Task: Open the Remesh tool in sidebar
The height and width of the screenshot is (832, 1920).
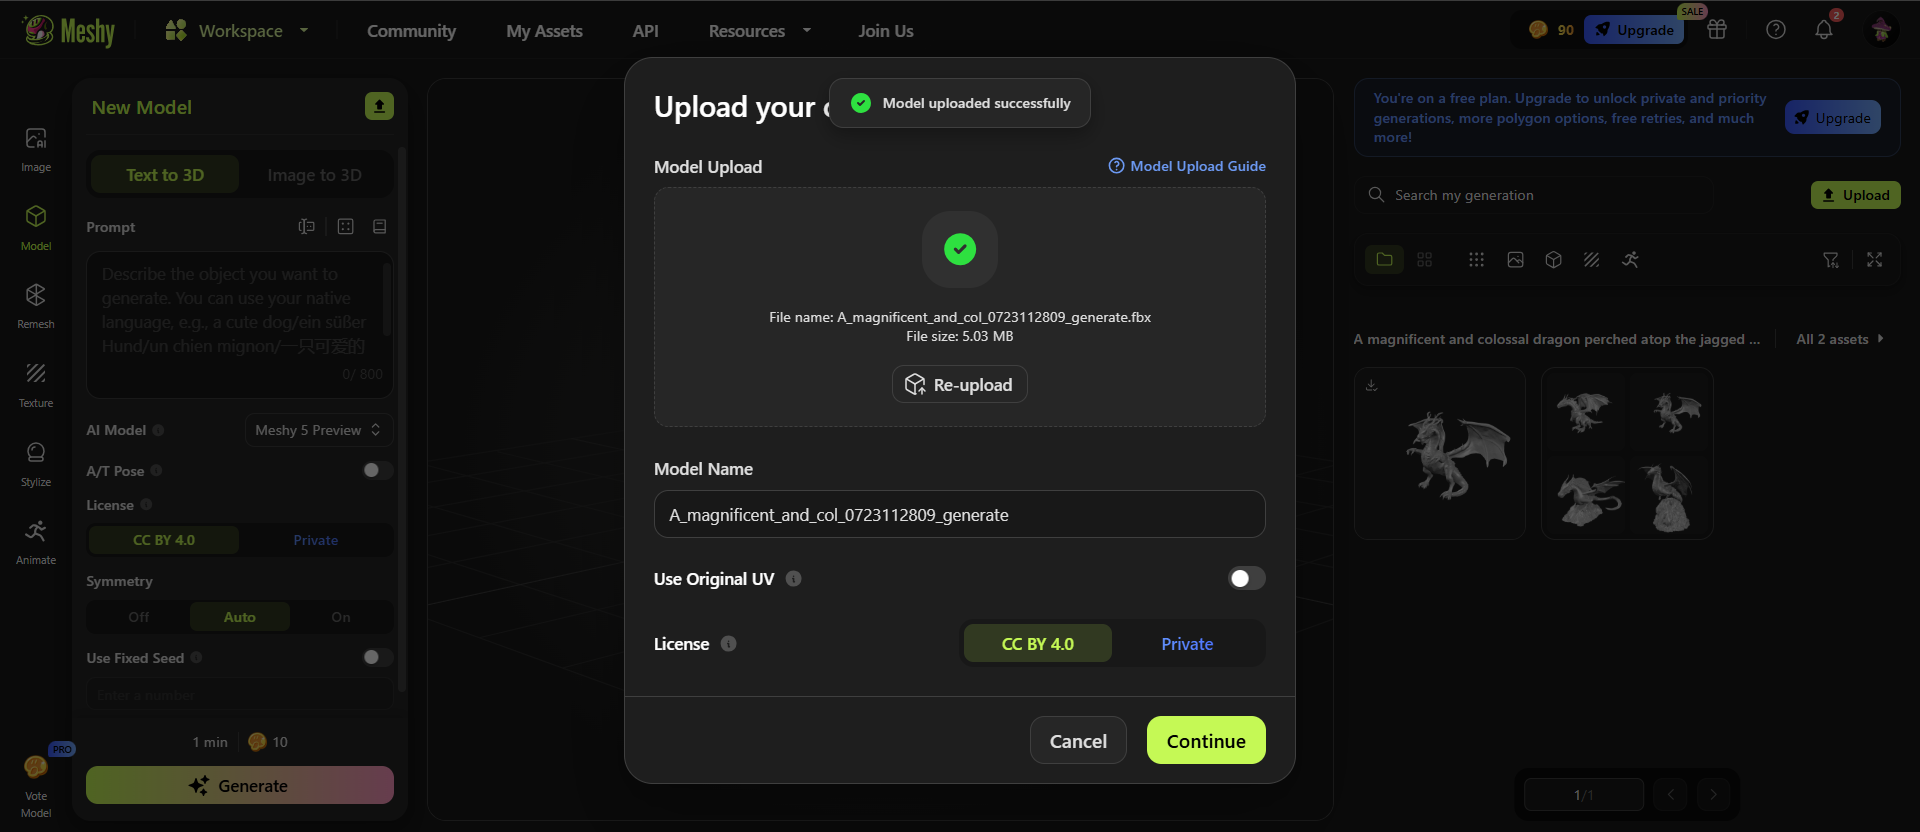Action: point(36,305)
